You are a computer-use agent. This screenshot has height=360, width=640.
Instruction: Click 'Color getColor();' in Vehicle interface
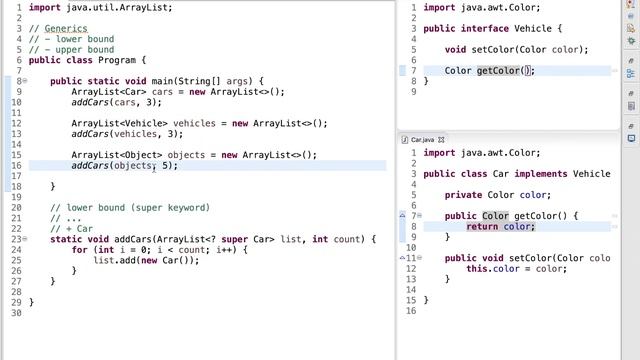(x=489, y=71)
